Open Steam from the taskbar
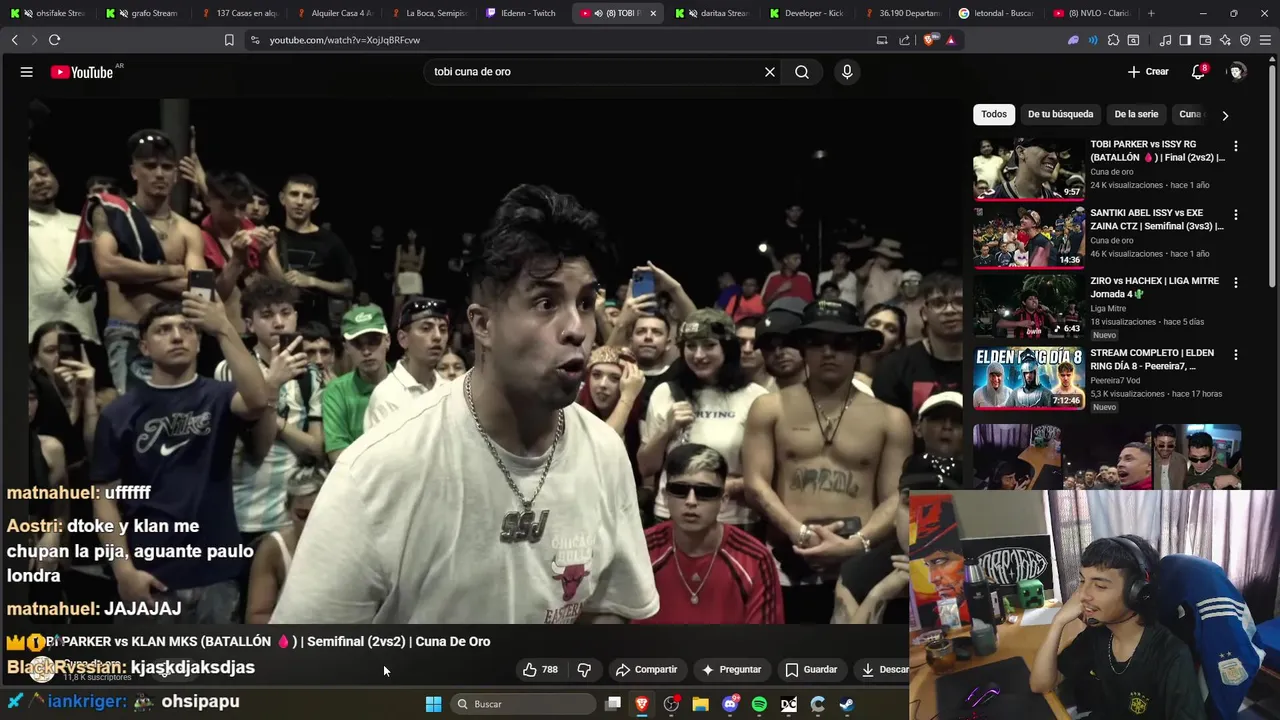1280x720 pixels. tap(846, 704)
